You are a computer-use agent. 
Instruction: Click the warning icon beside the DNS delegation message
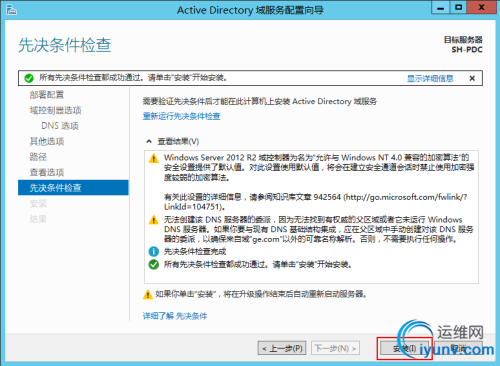coord(154,220)
